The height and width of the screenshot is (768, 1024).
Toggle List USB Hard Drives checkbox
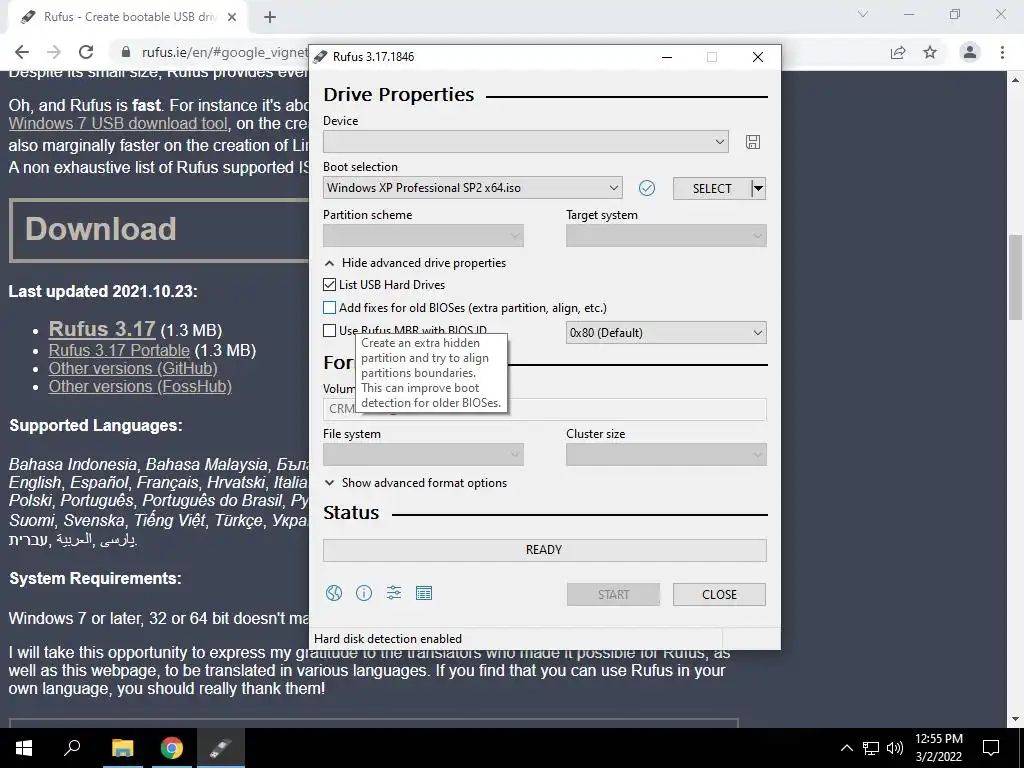pyautogui.click(x=330, y=285)
